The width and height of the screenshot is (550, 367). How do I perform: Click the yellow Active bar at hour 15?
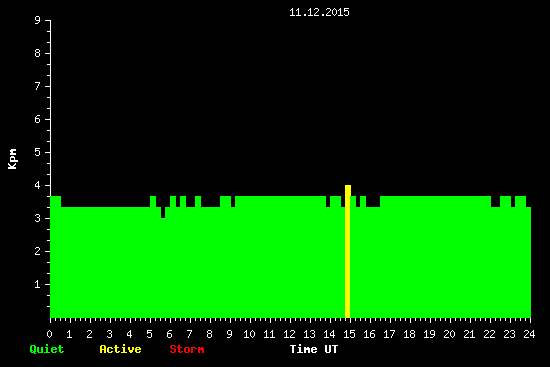tap(348, 251)
